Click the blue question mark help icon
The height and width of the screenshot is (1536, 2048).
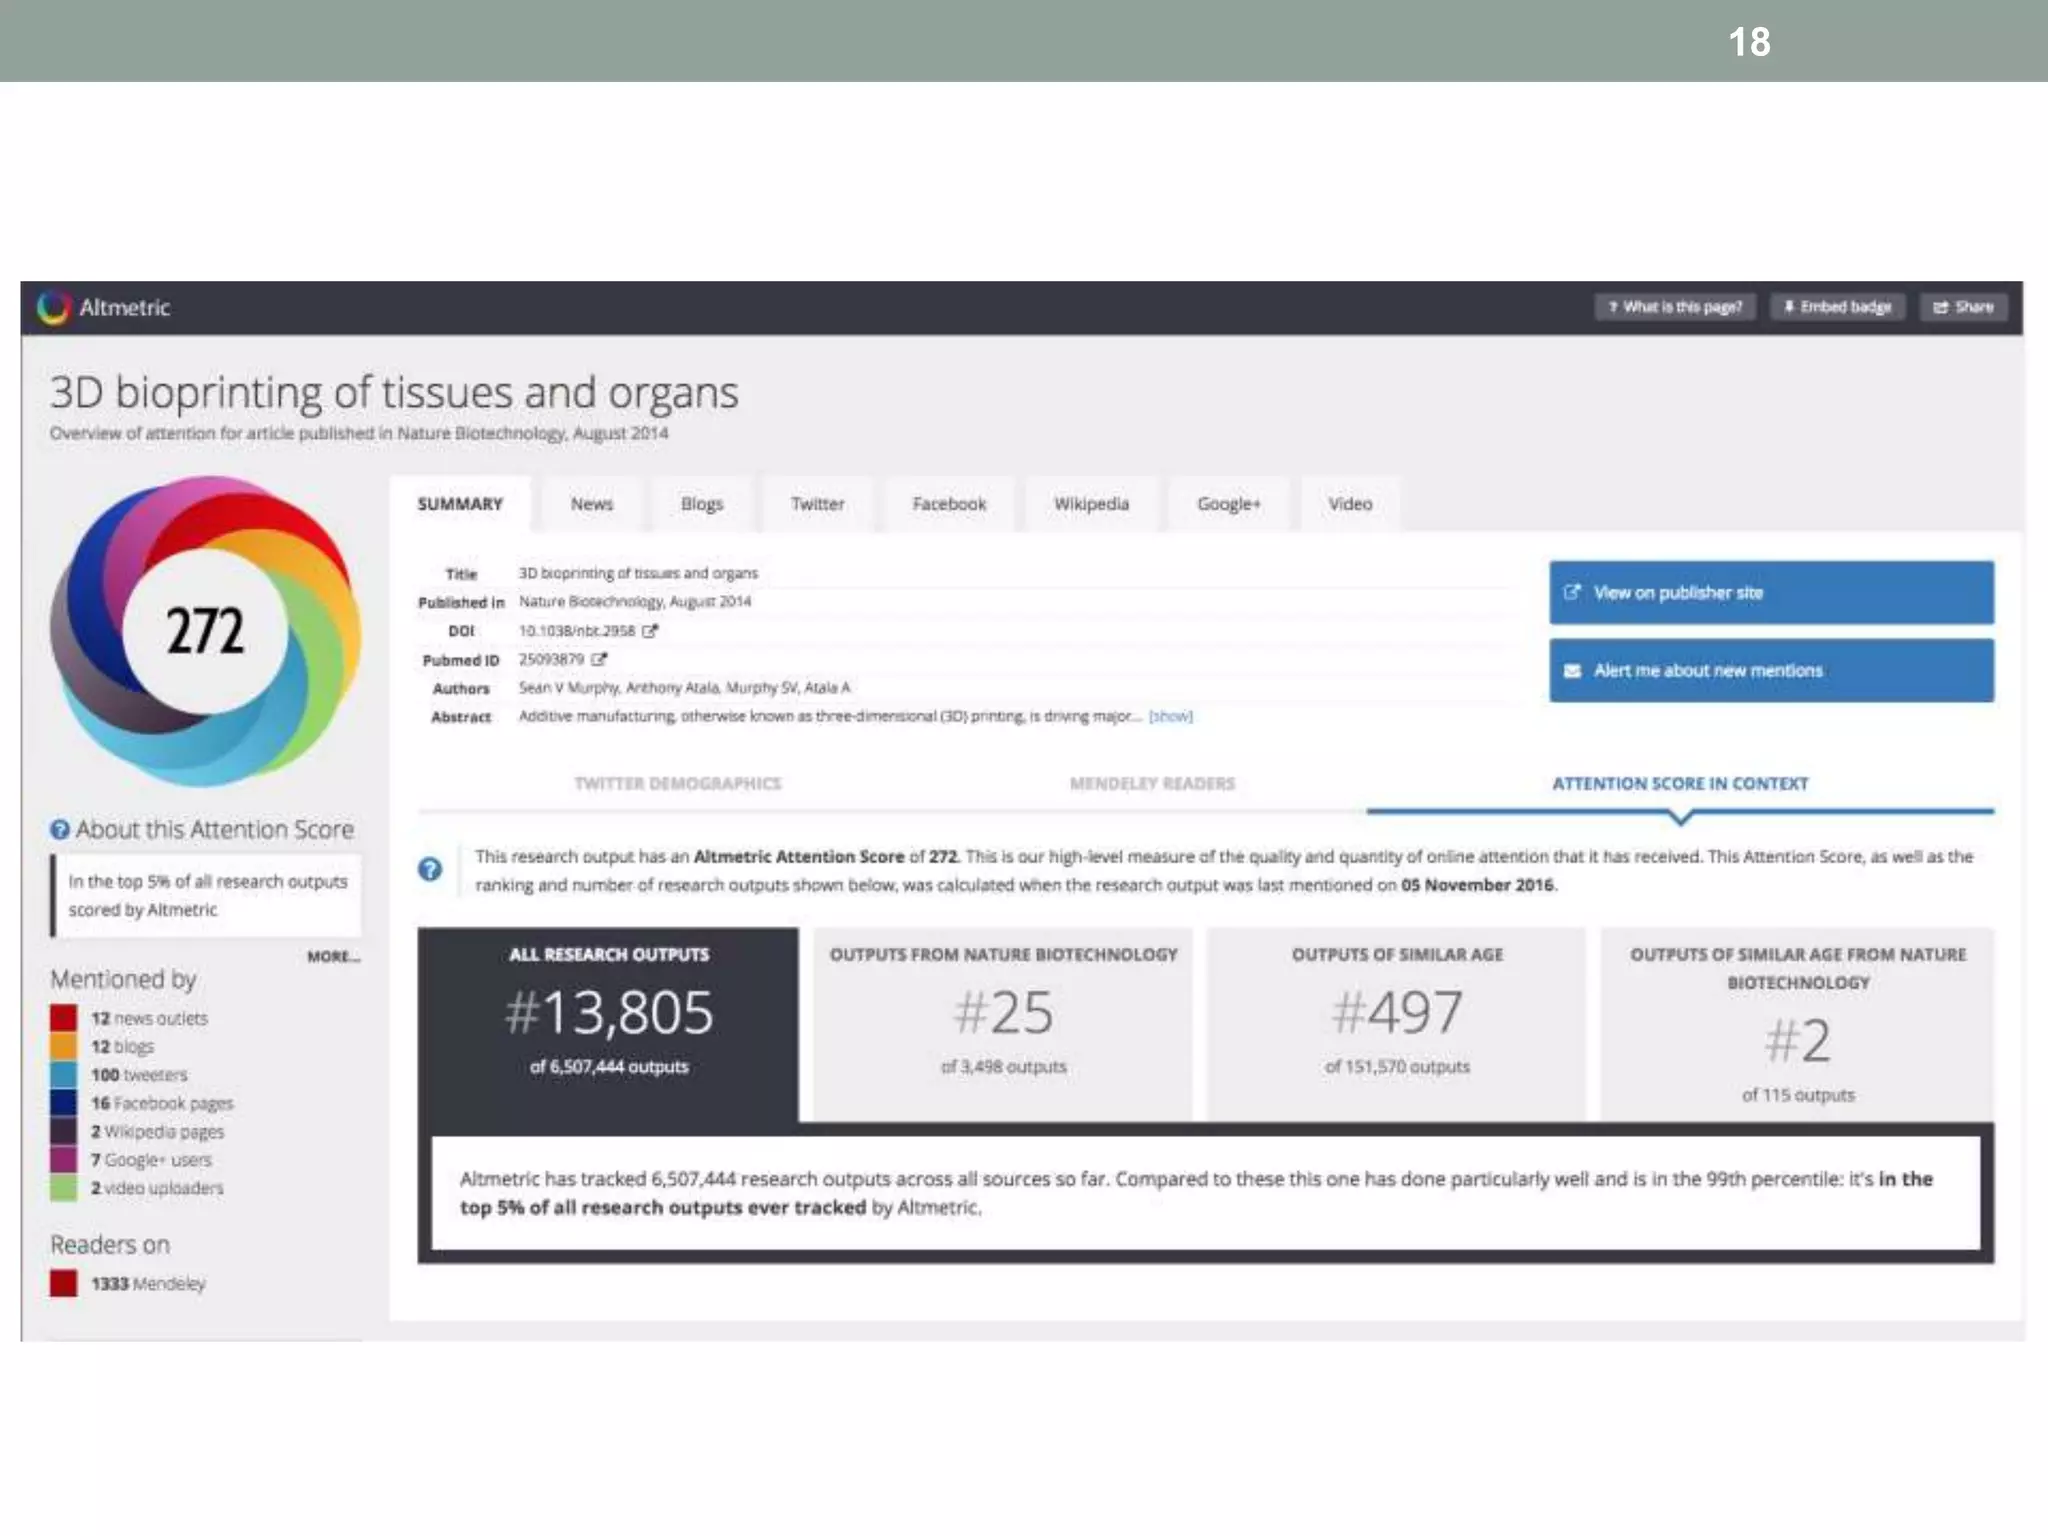click(430, 869)
